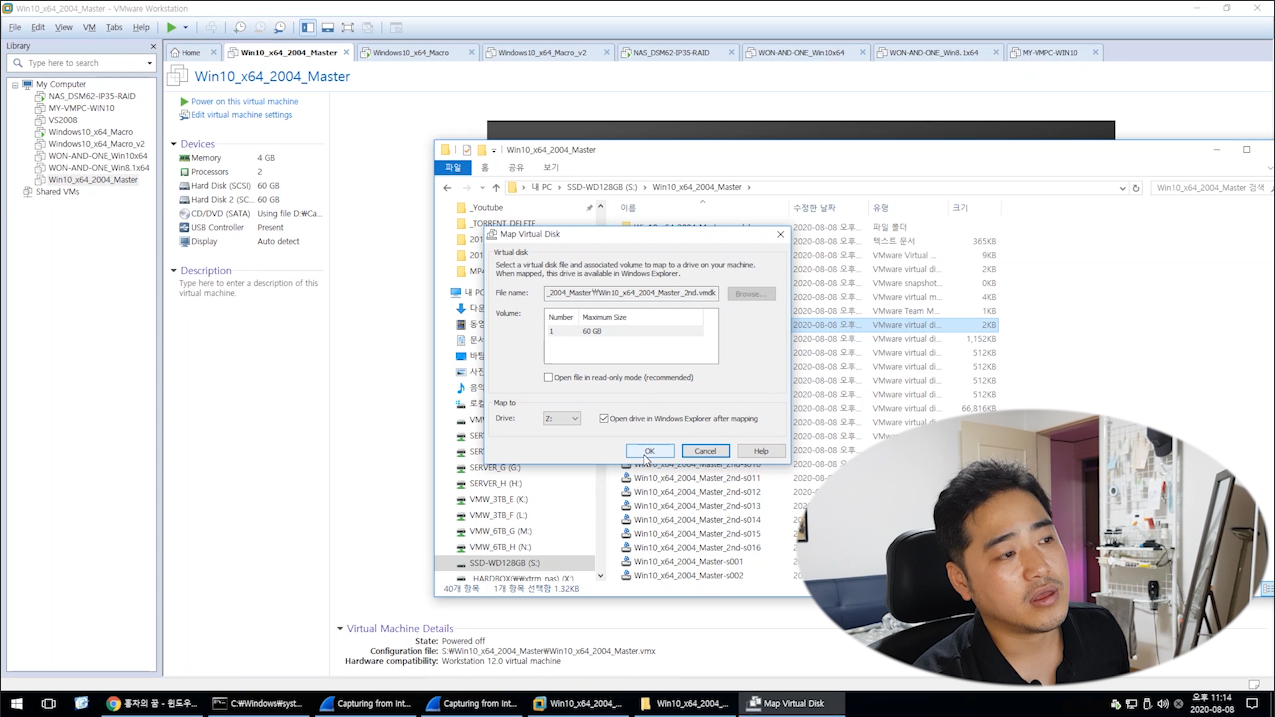Collapse the Description section
This screenshot has height=717, width=1275.
click(174, 270)
